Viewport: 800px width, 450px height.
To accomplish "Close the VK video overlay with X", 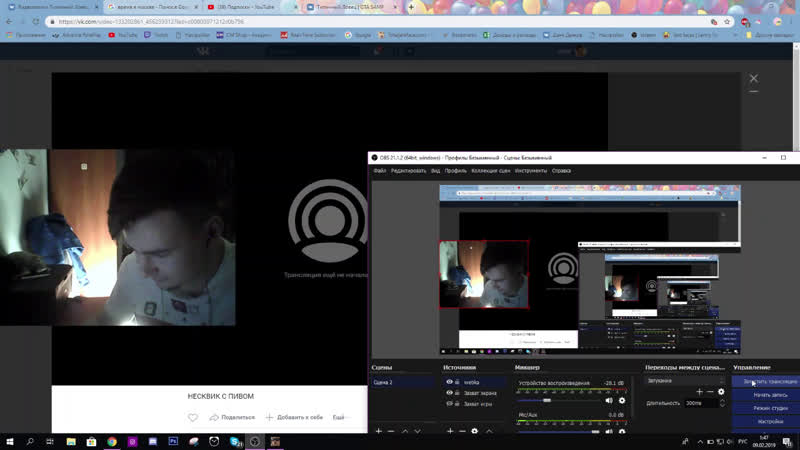I will tap(754, 78).
